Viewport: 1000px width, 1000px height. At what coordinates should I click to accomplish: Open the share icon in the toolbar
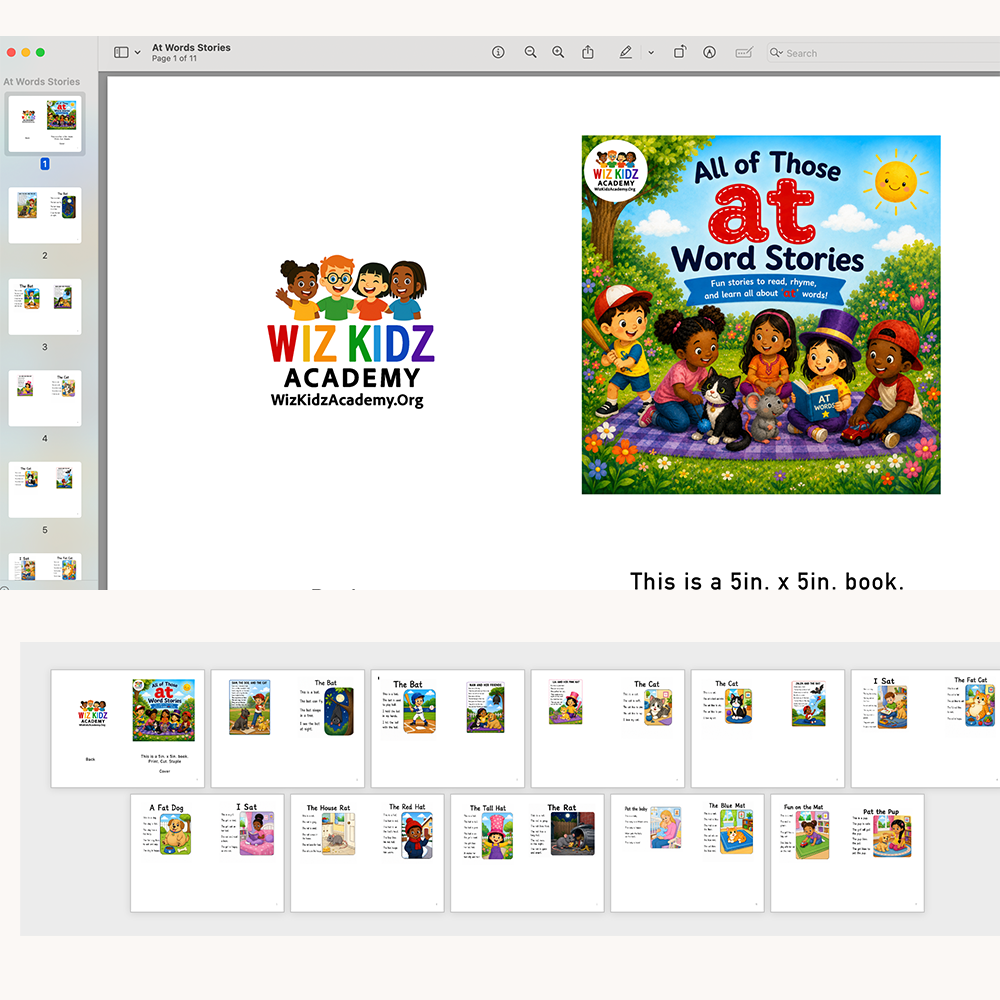point(588,52)
